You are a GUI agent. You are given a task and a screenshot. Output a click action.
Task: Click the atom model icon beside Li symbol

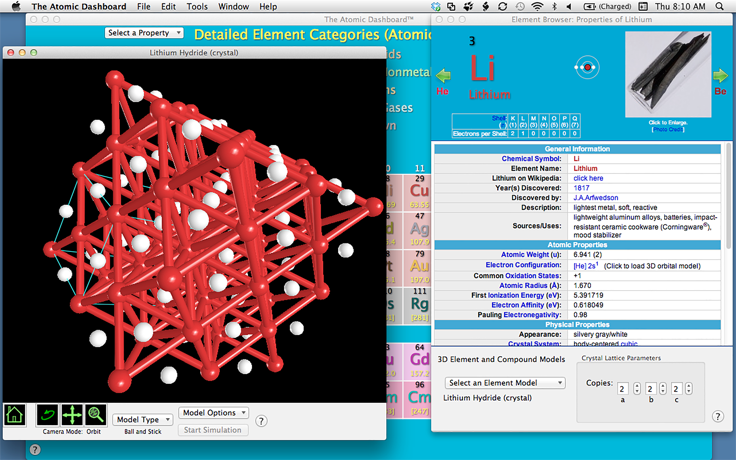pyautogui.click(x=587, y=67)
